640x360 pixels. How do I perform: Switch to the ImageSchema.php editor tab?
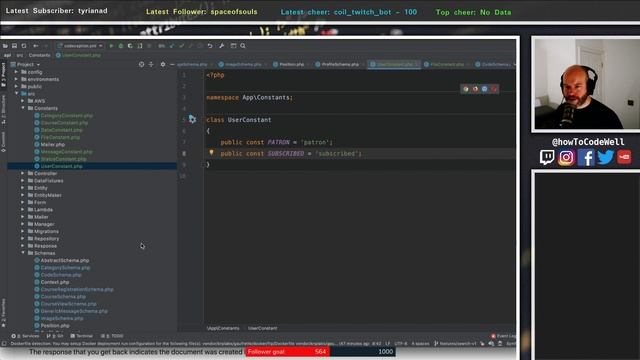240,64
